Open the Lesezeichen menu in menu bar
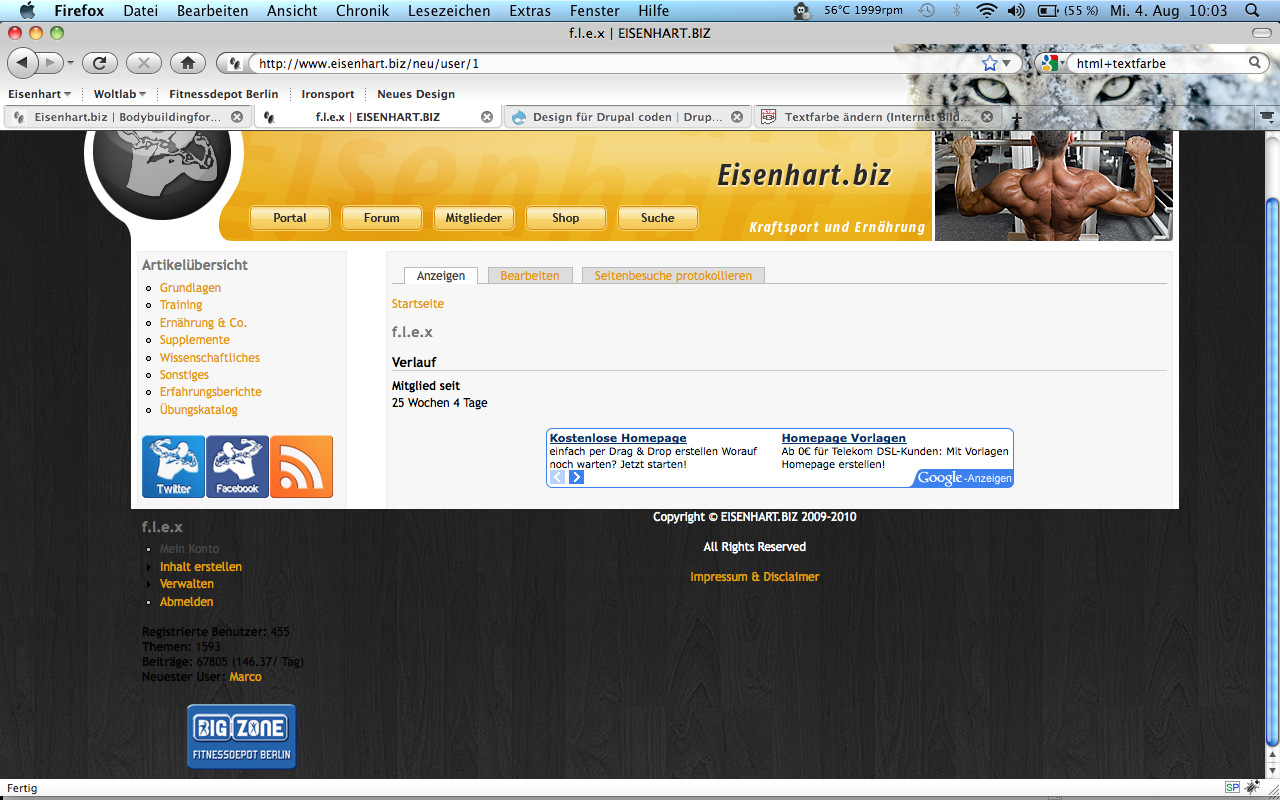 point(449,11)
